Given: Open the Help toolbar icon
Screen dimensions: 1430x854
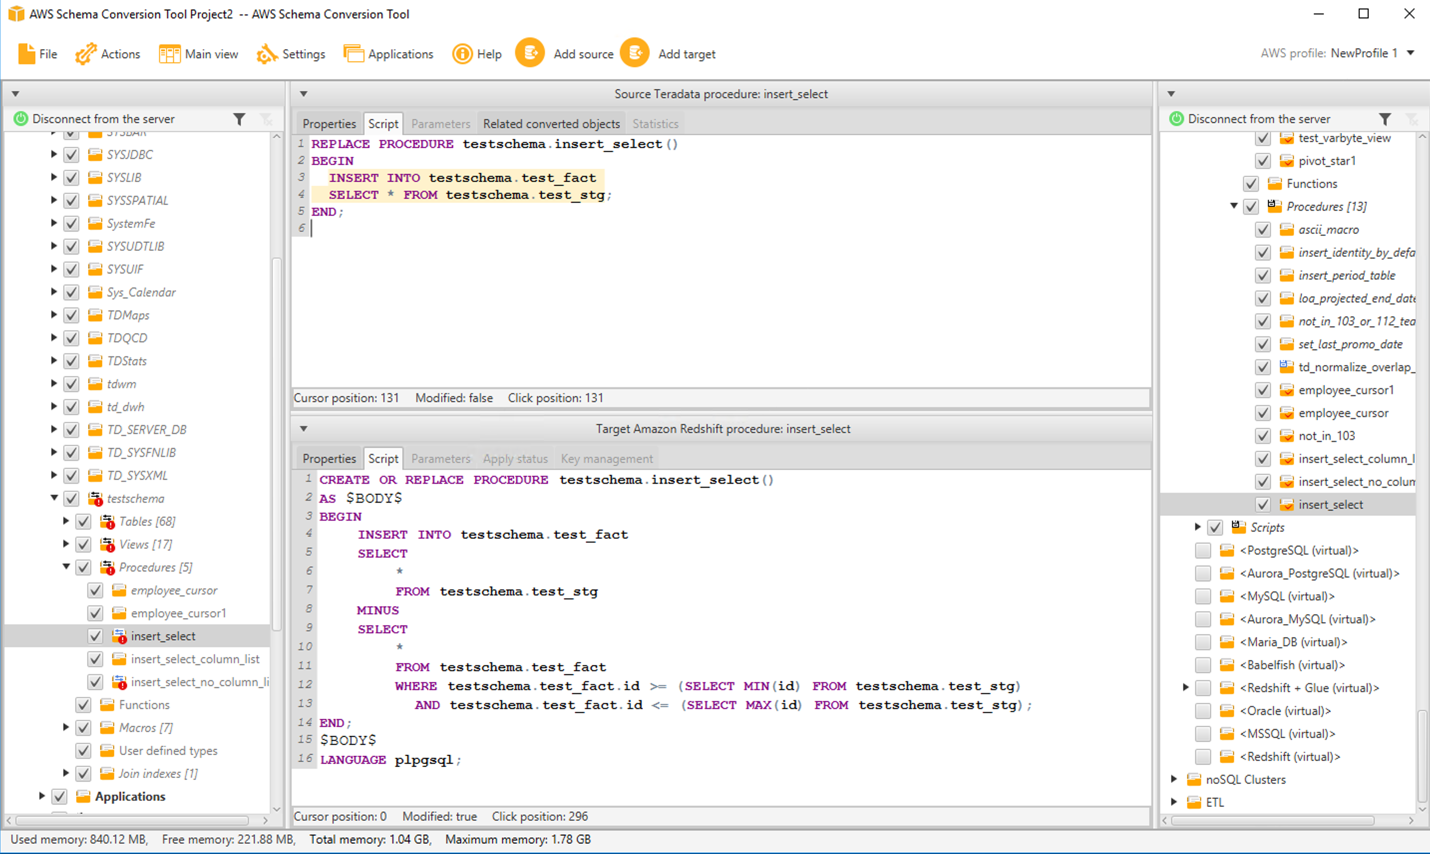Looking at the screenshot, I should (462, 54).
